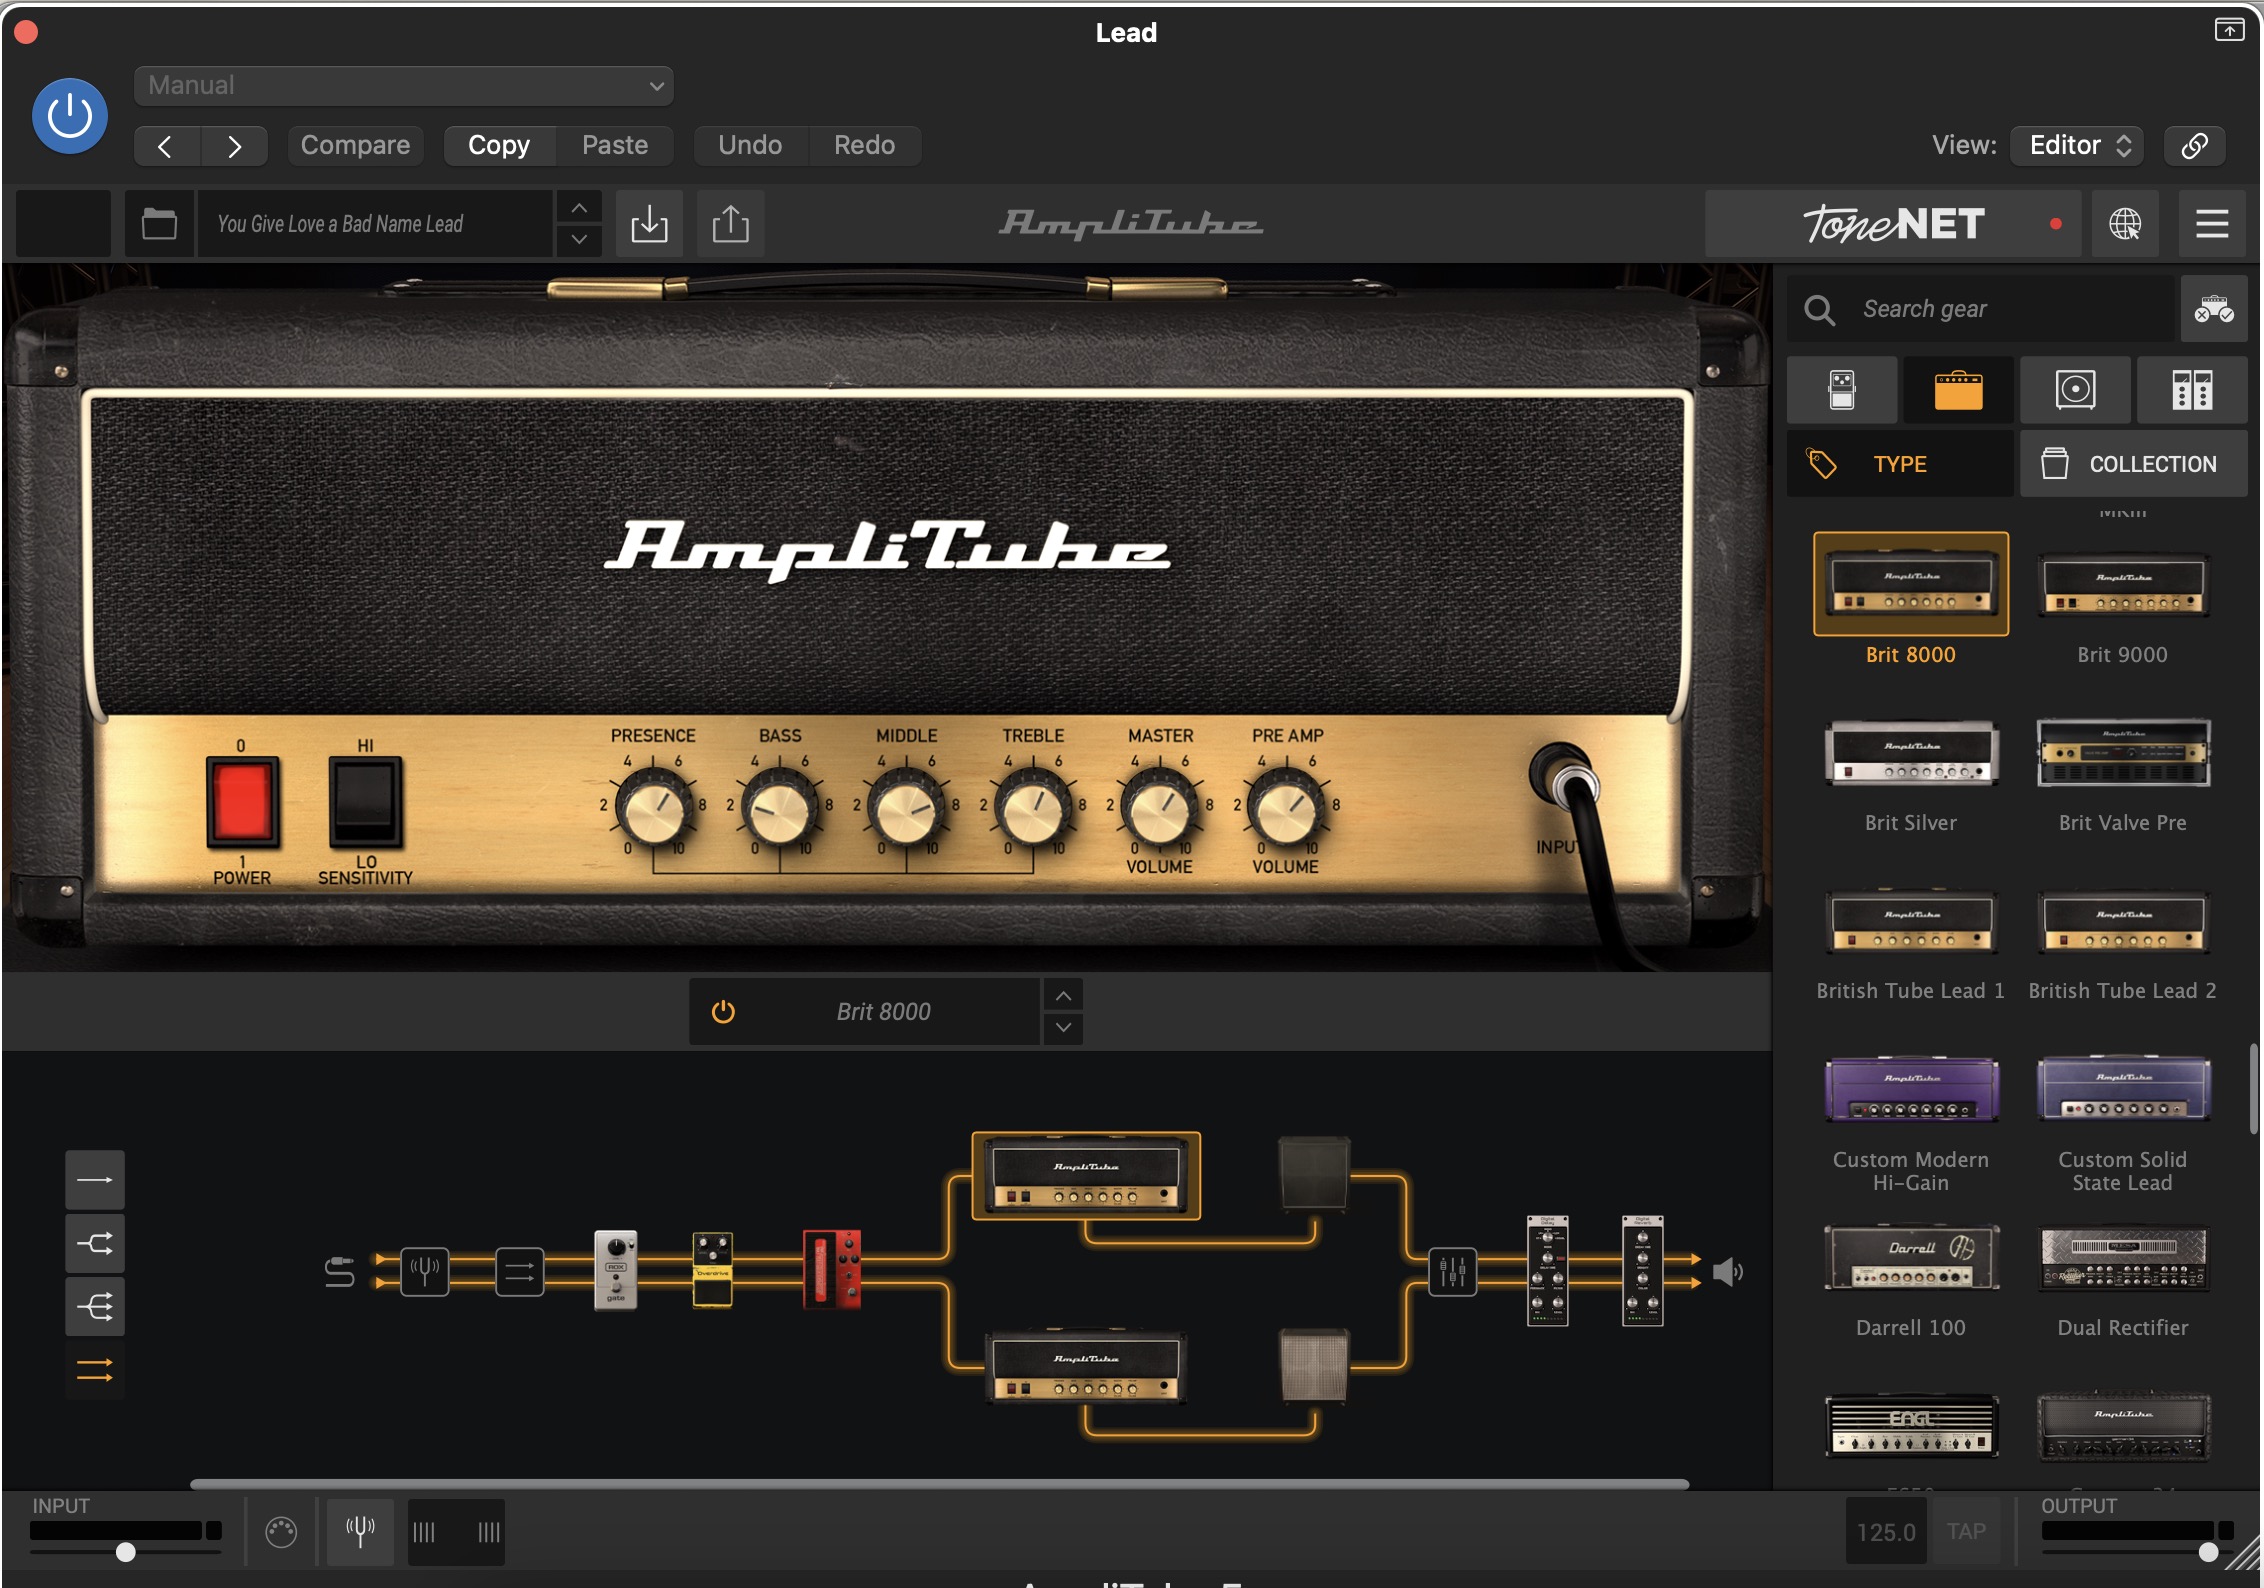Select the three-way split chain routing

95,1306
